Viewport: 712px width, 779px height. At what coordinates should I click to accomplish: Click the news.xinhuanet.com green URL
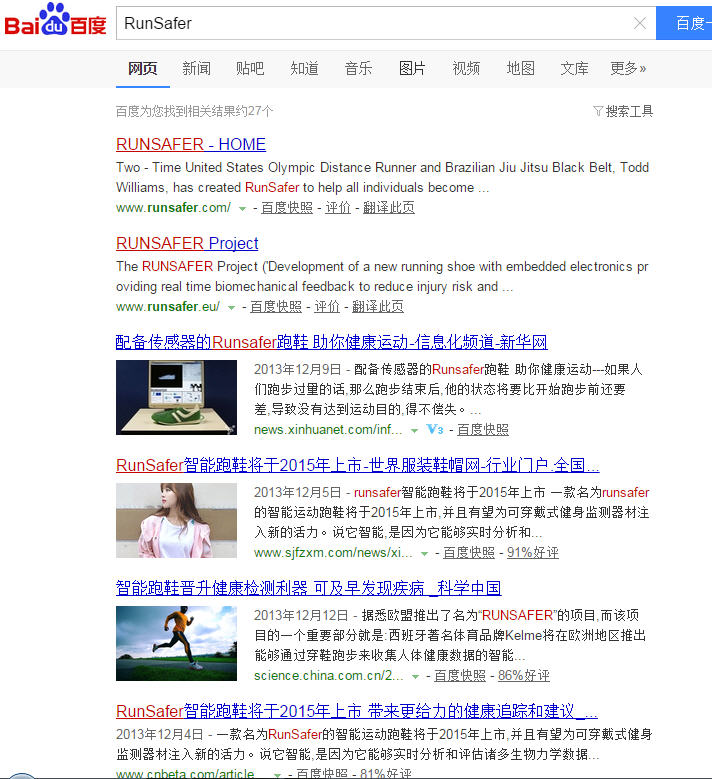tap(328, 430)
